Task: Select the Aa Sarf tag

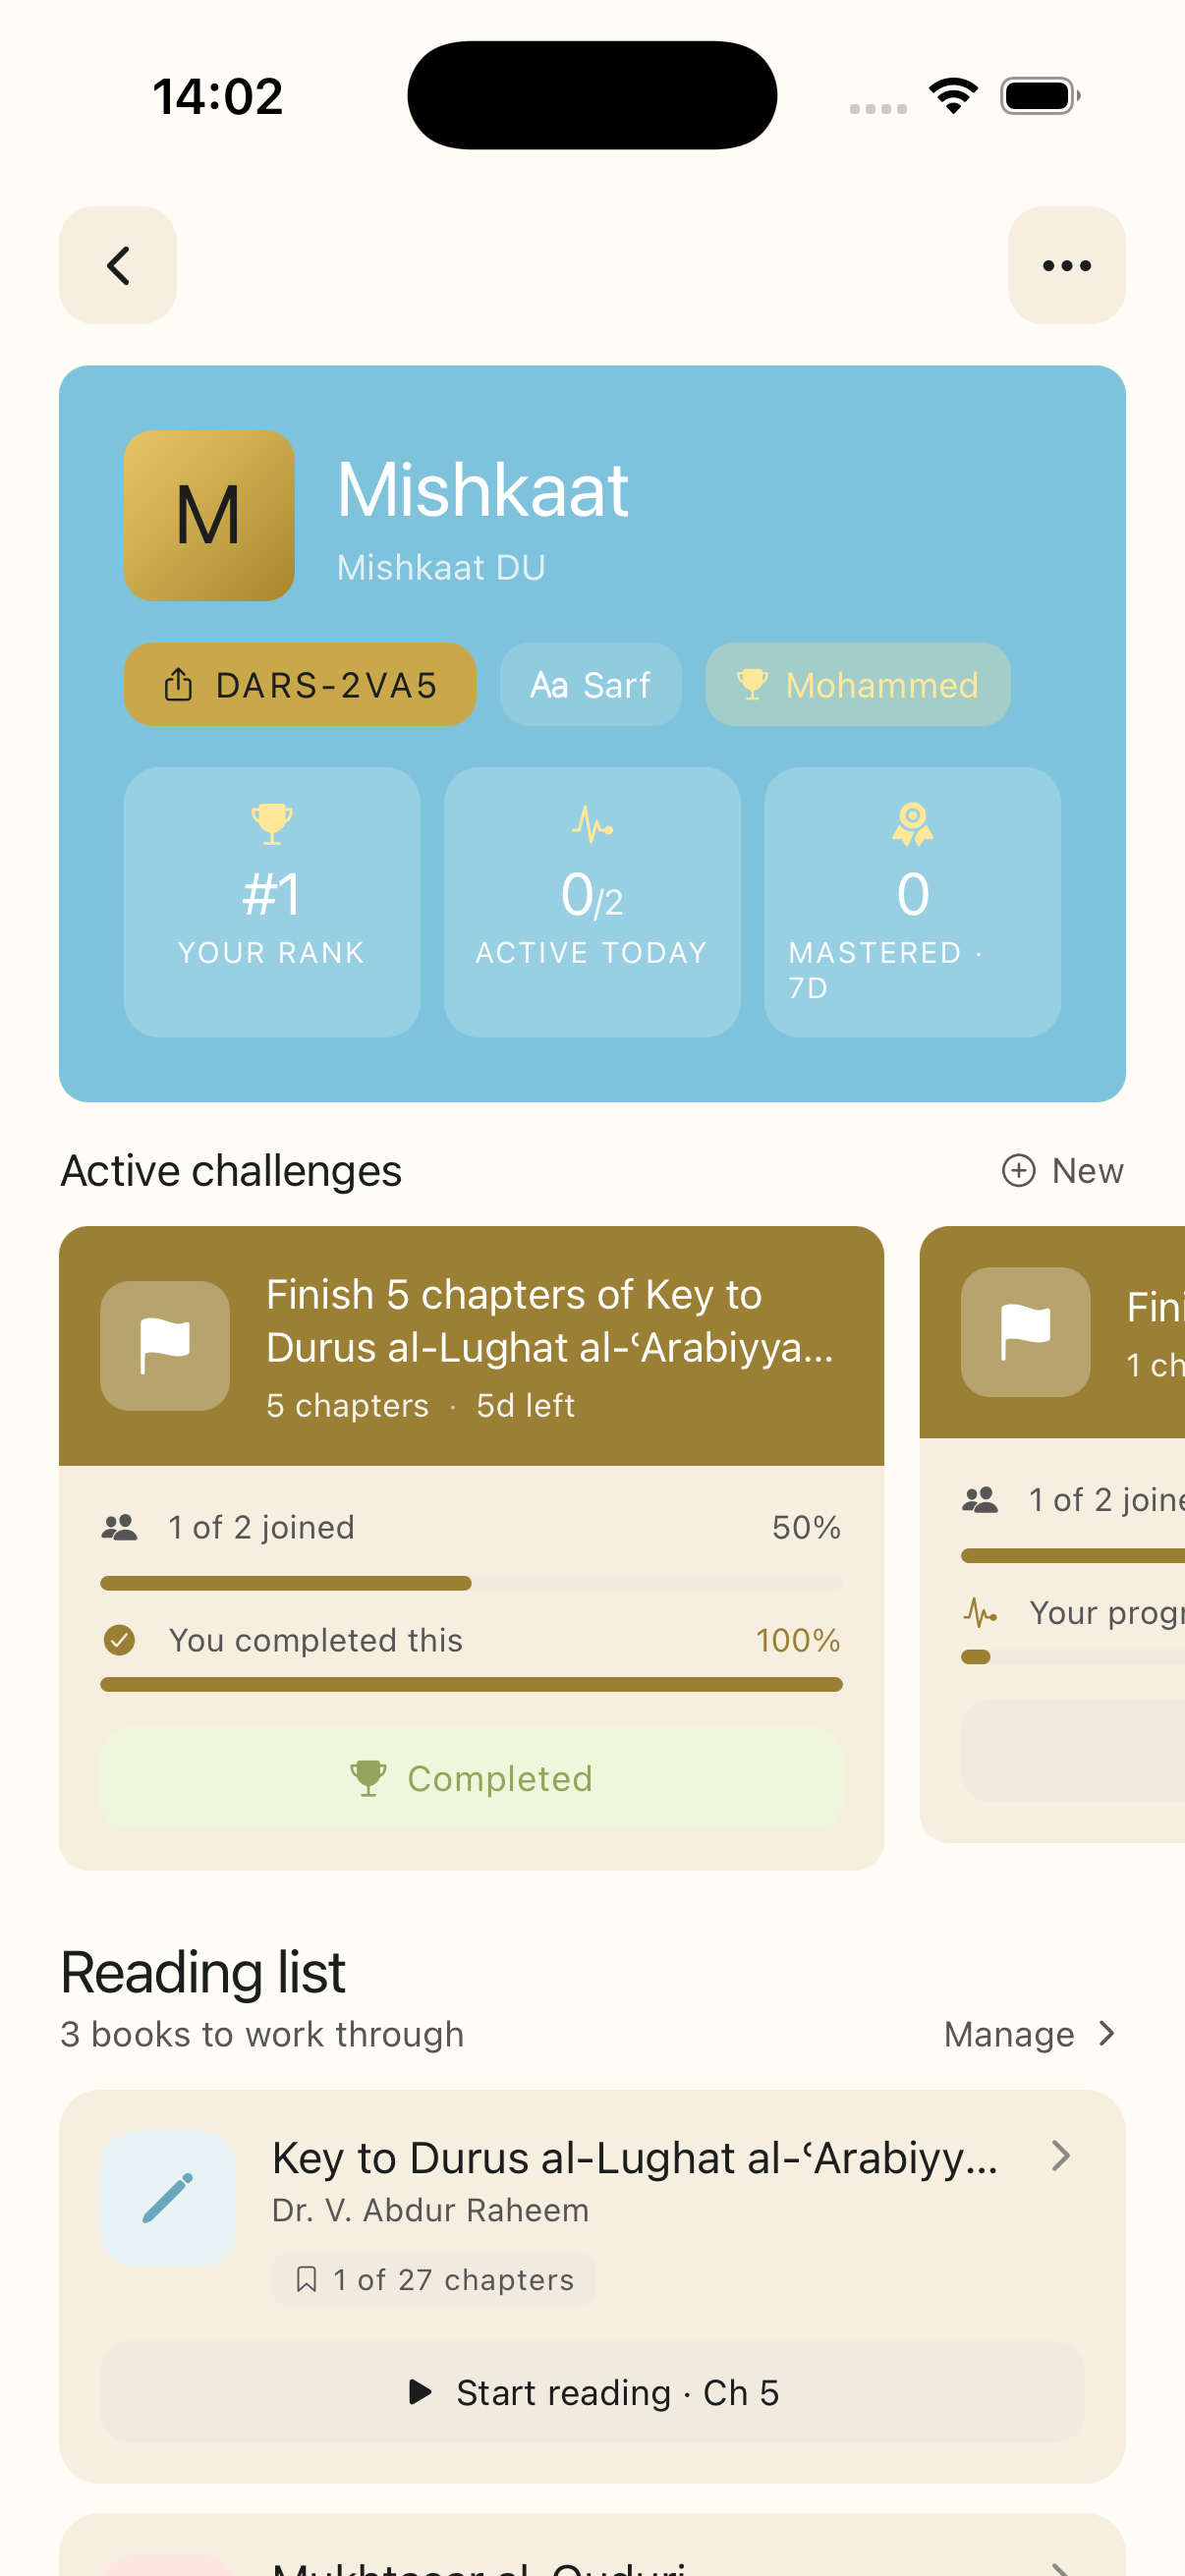Action: pyautogui.click(x=590, y=685)
